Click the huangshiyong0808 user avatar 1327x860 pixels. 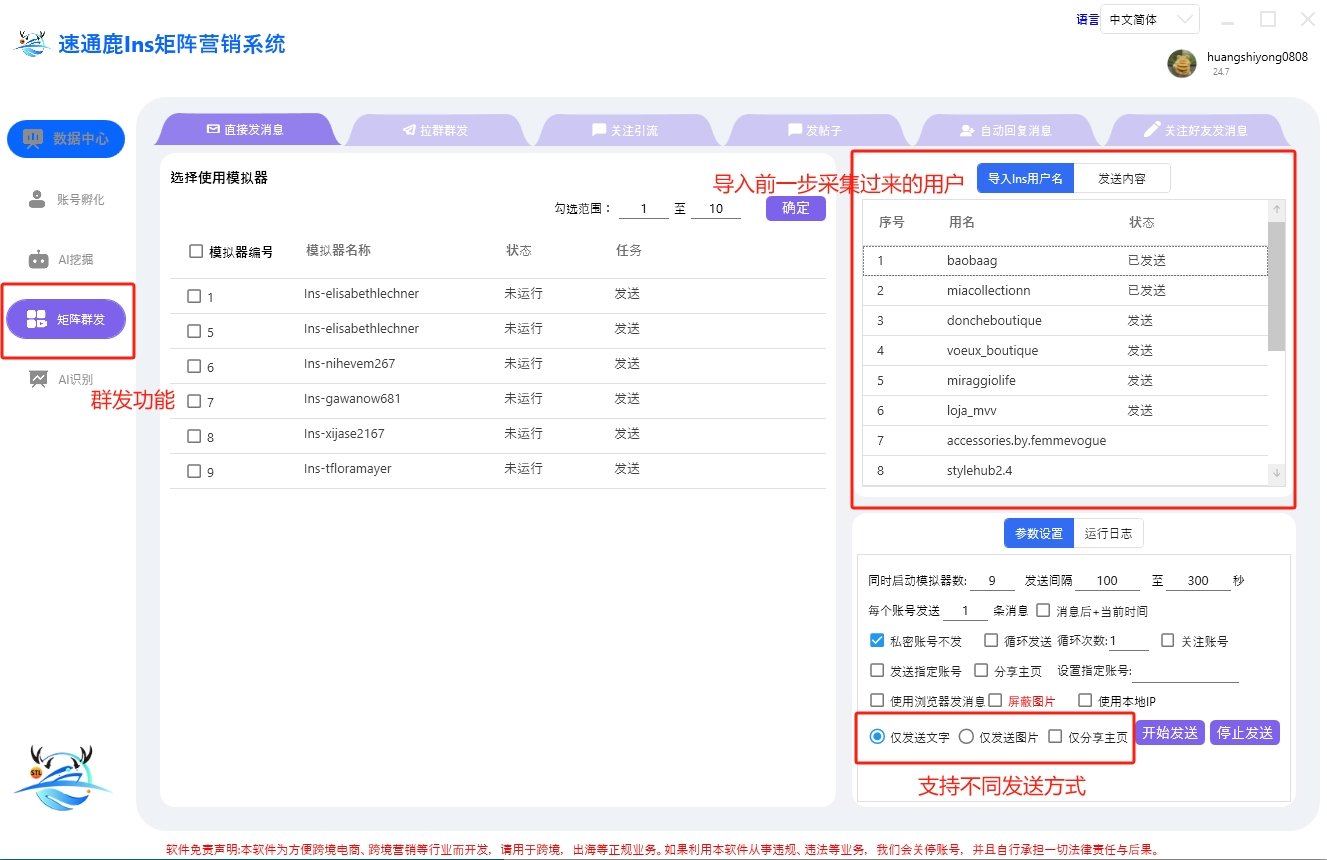[x=1182, y=63]
